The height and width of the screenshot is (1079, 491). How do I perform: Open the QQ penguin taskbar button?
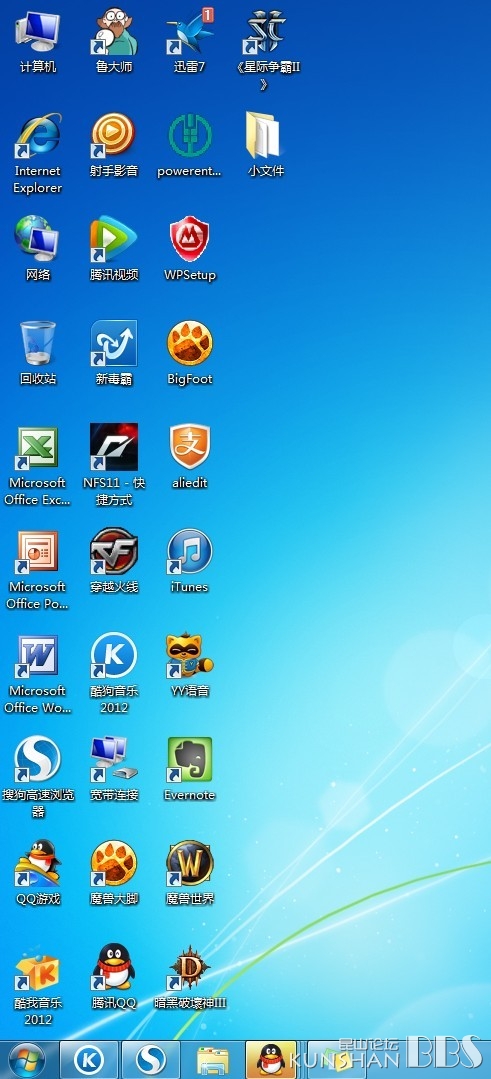click(x=271, y=1060)
